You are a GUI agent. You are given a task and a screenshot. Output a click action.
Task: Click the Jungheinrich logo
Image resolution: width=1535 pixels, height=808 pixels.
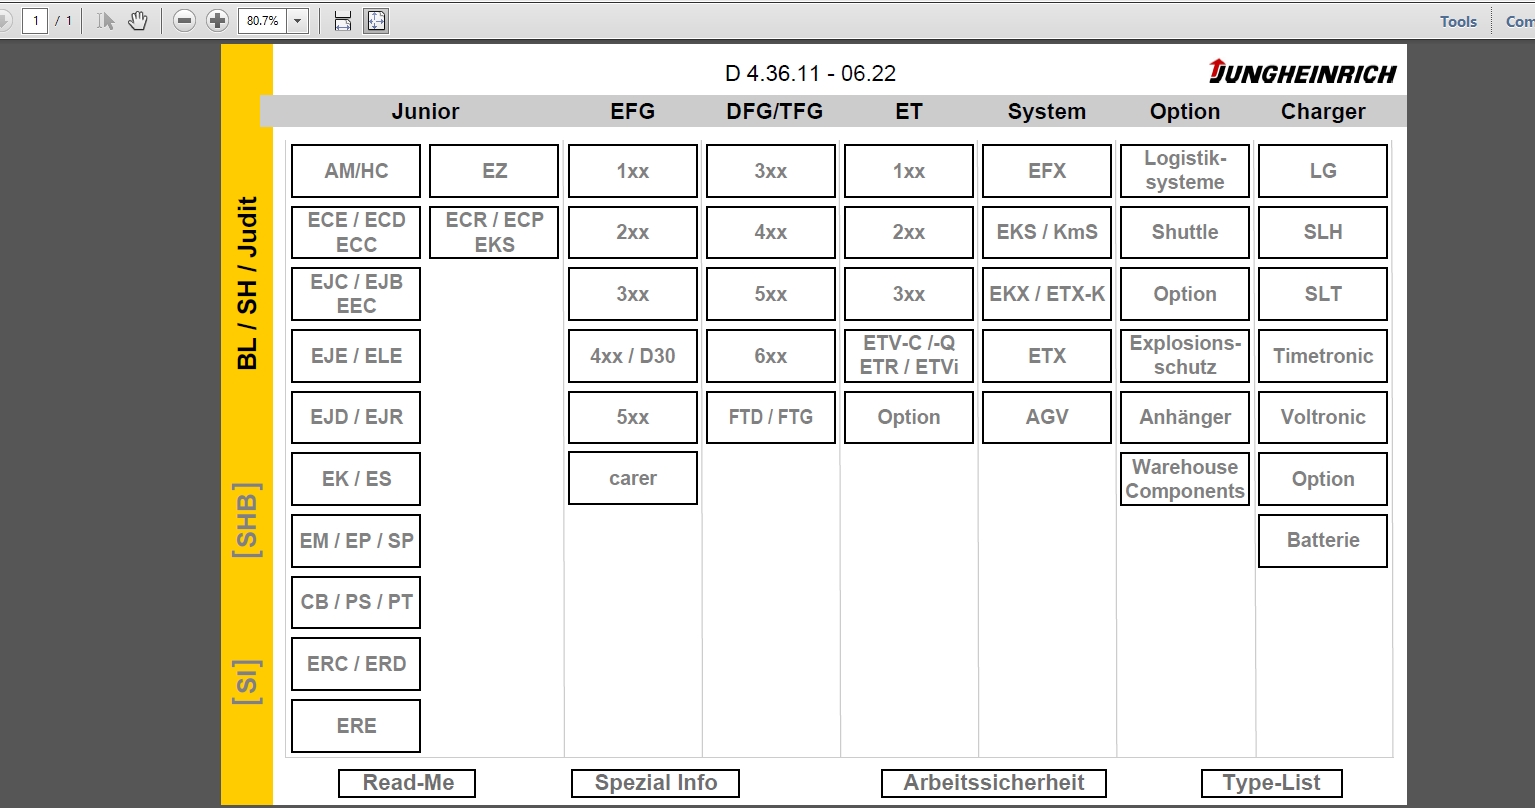point(1302,72)
